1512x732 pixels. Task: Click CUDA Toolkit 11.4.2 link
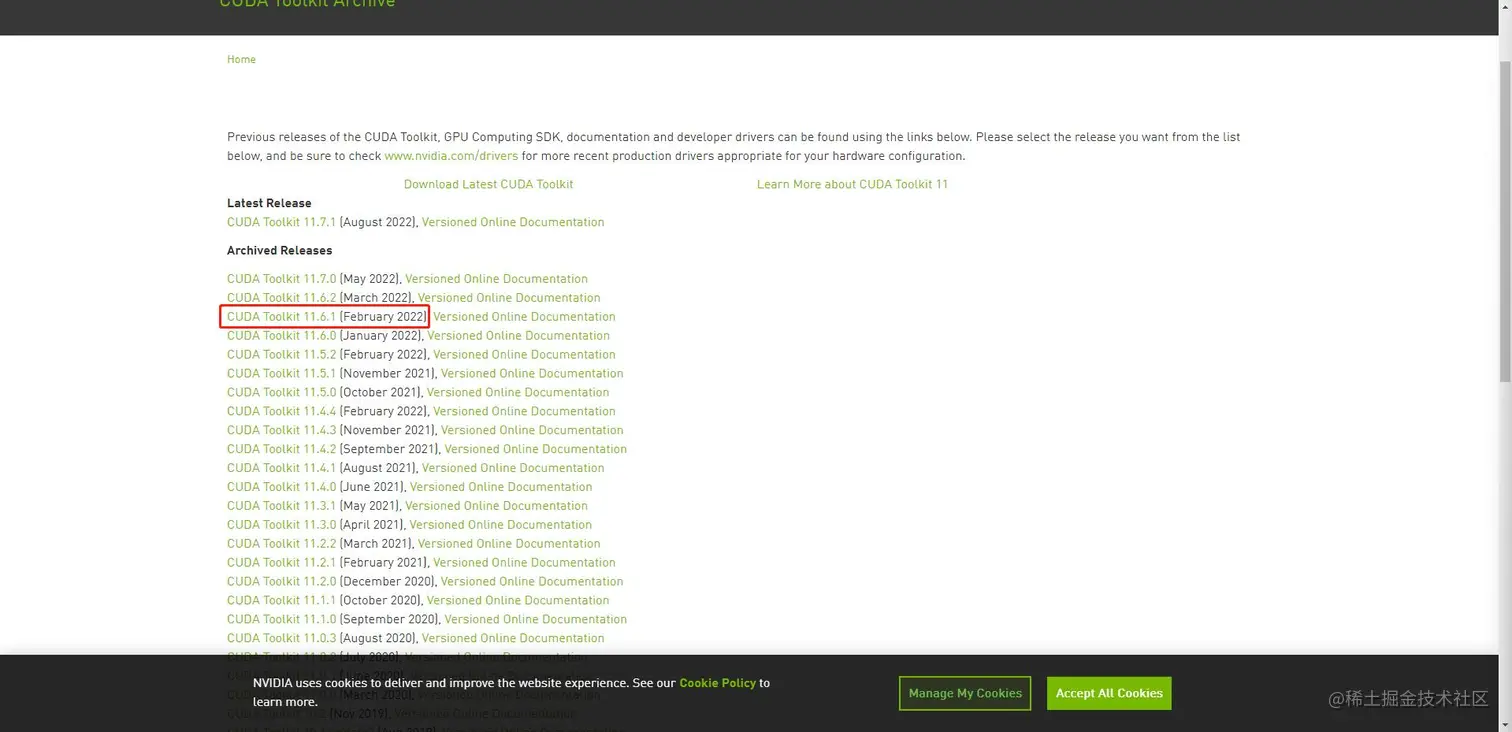[x=281, y=450]
